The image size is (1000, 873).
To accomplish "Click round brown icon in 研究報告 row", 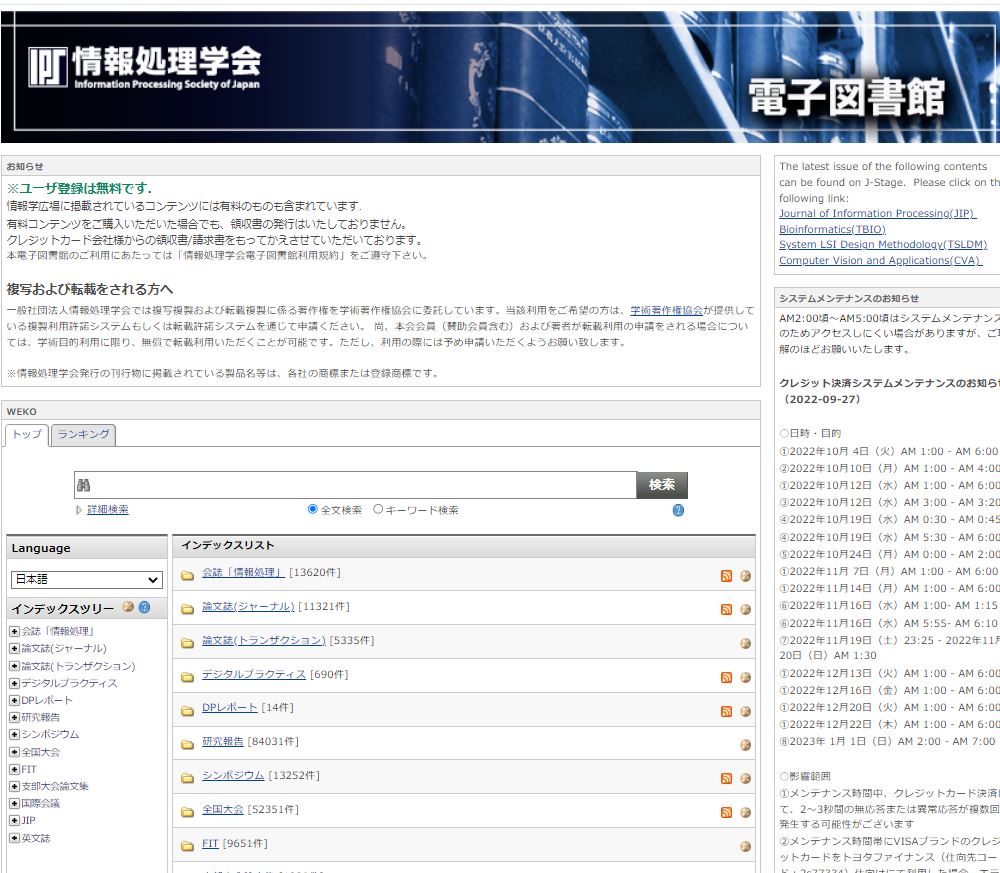I will tap(745, 745).
